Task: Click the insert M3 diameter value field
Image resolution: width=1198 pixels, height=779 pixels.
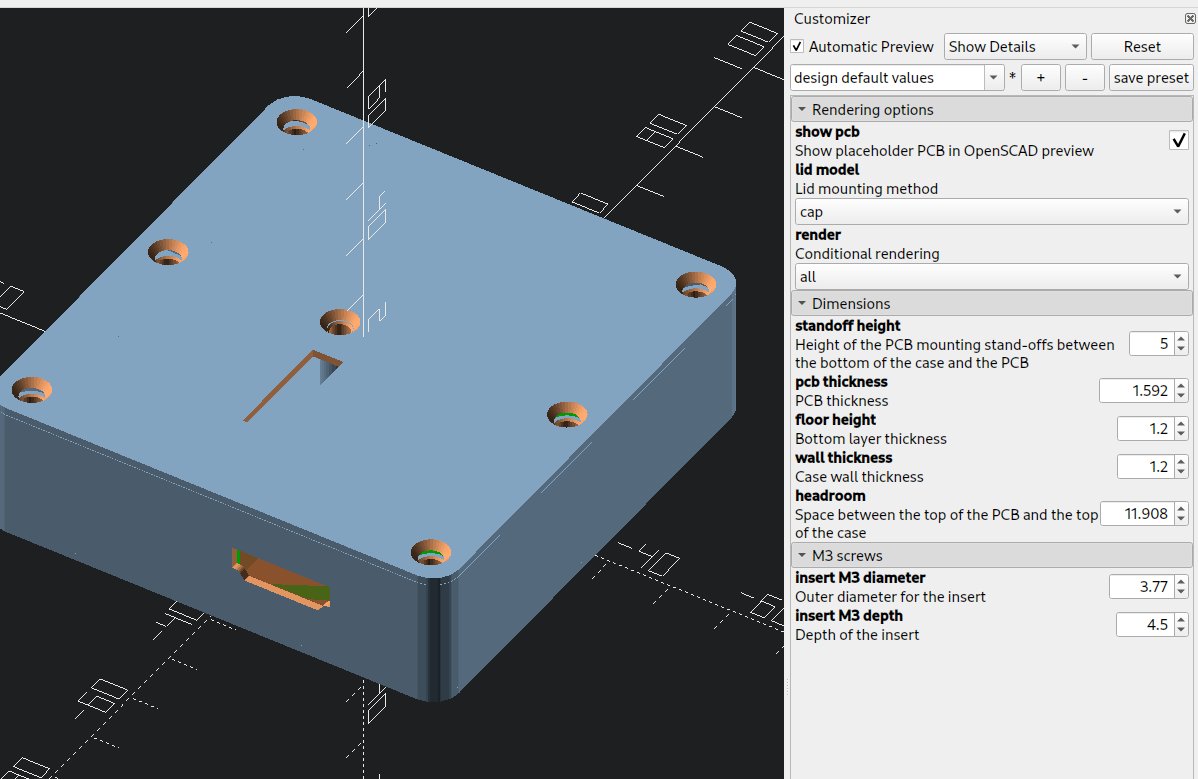Action: (1141, 587)
